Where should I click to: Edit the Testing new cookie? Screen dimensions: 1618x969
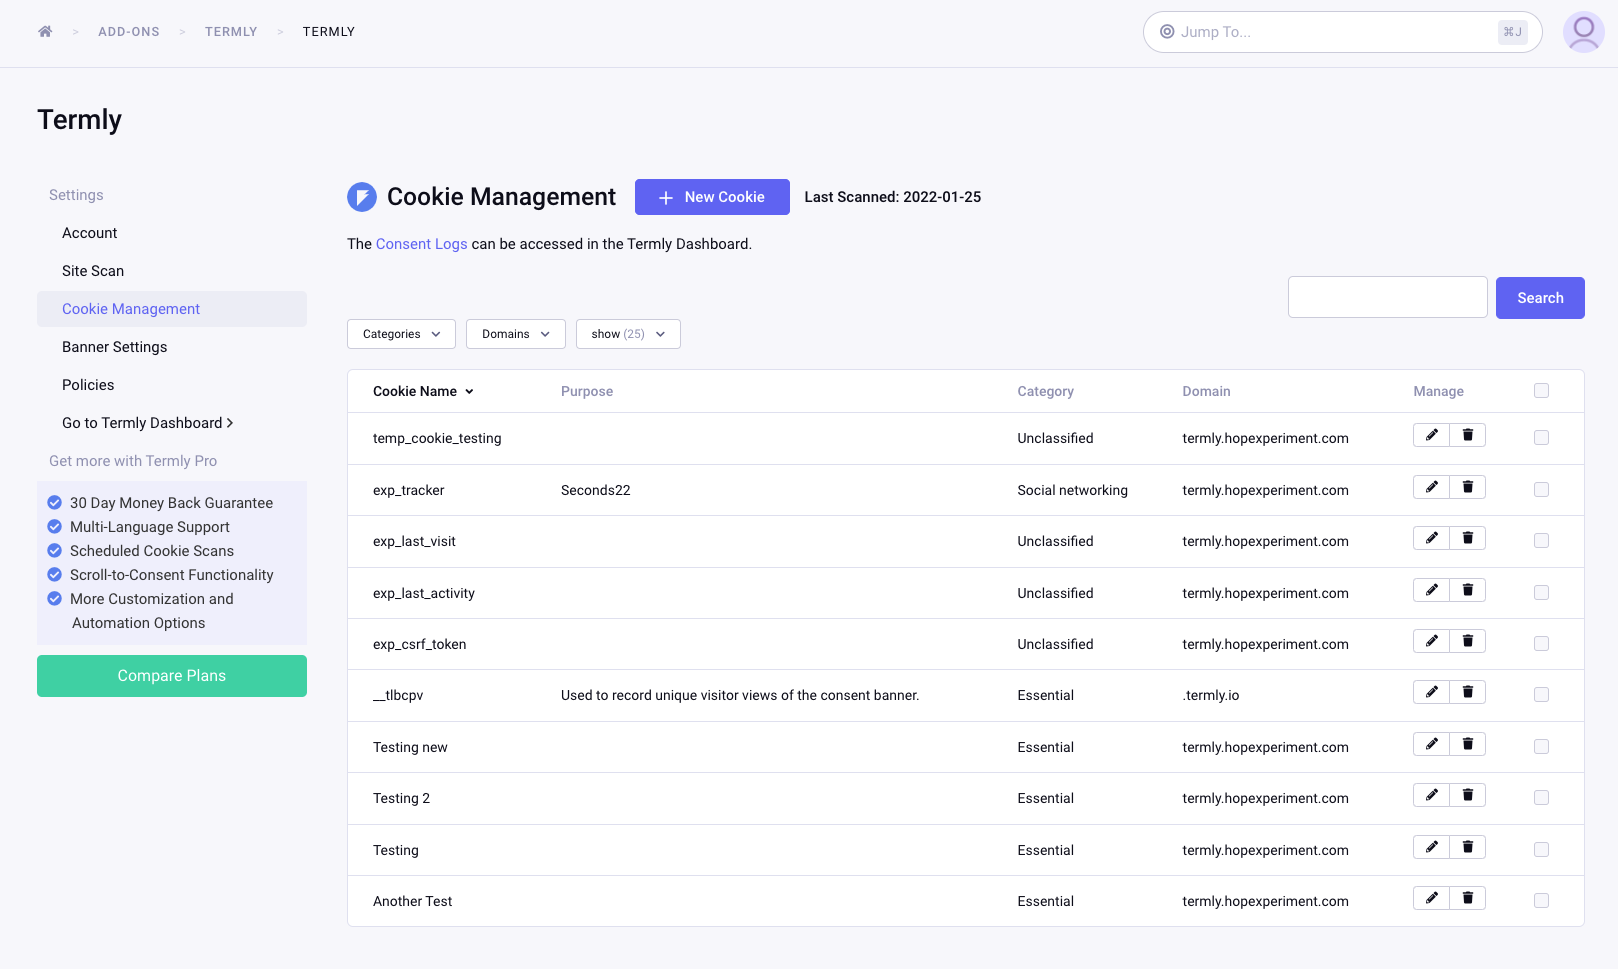click(x=1431, y=744)
